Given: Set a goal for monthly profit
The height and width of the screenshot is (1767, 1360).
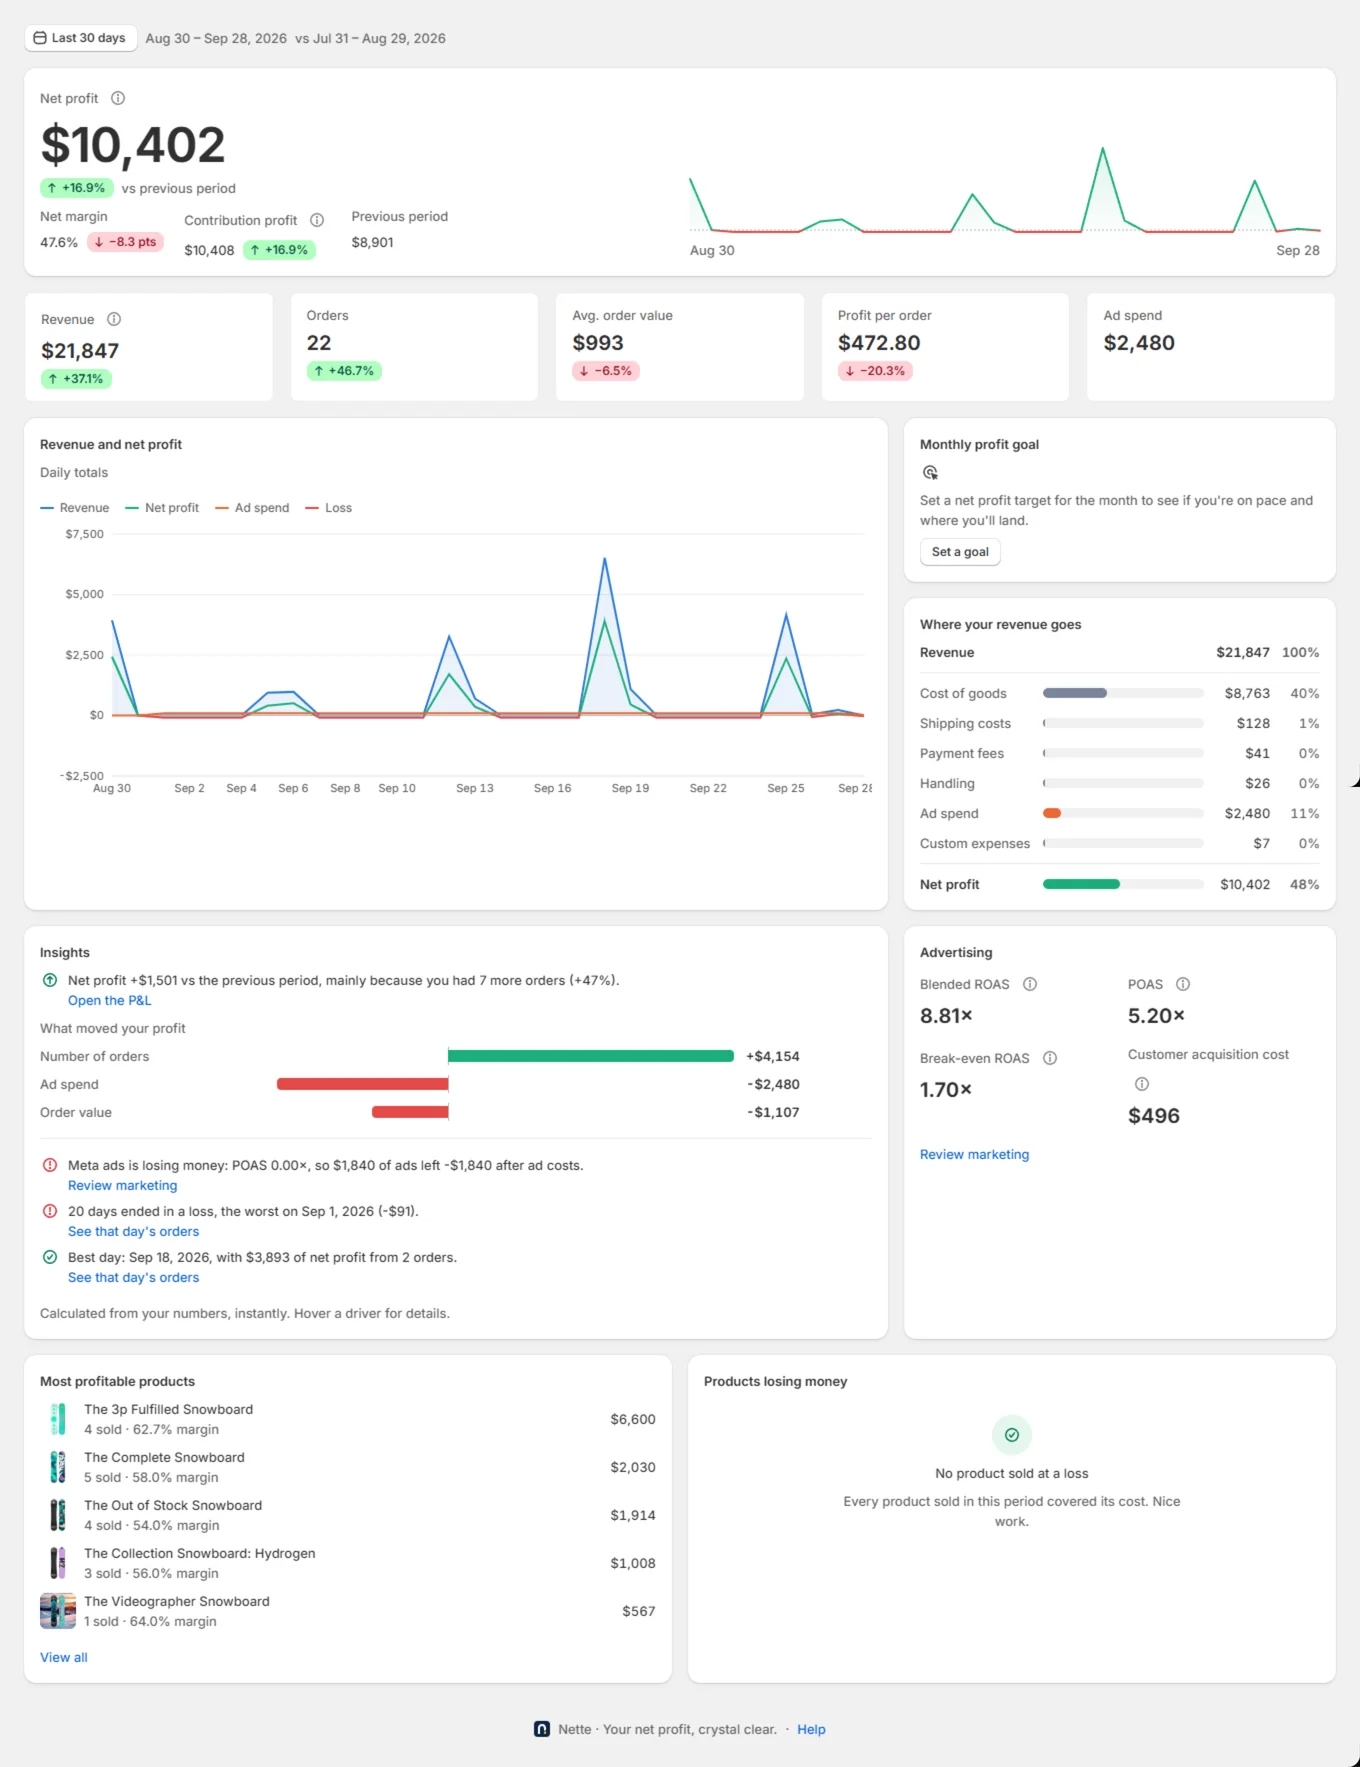Looking at the screenshot, I should tap(960, 552).
